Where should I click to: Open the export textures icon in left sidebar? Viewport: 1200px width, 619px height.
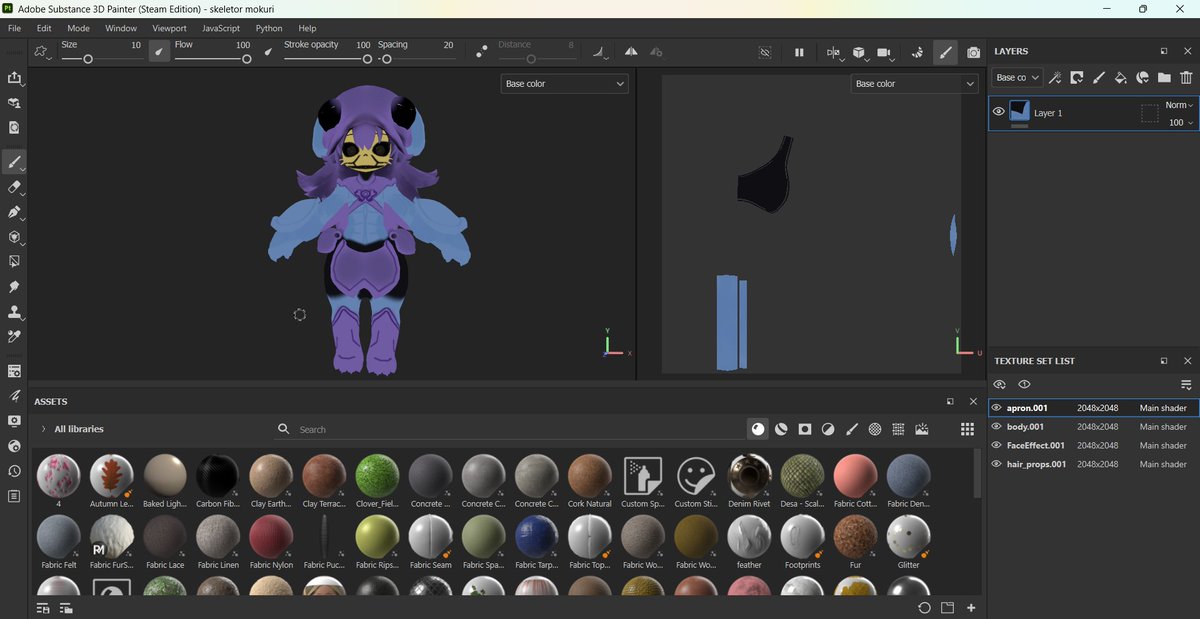pyautogui.click(x=14, y=77)
